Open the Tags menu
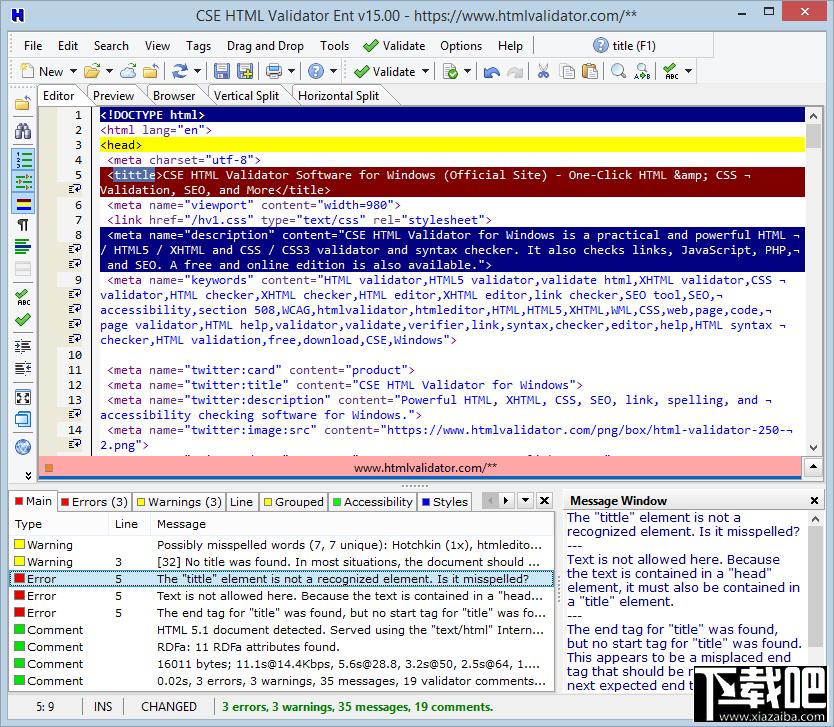Image resolution: width=834 pixels, height=727 pixels. pyautogui.click(x=198, y=46)
